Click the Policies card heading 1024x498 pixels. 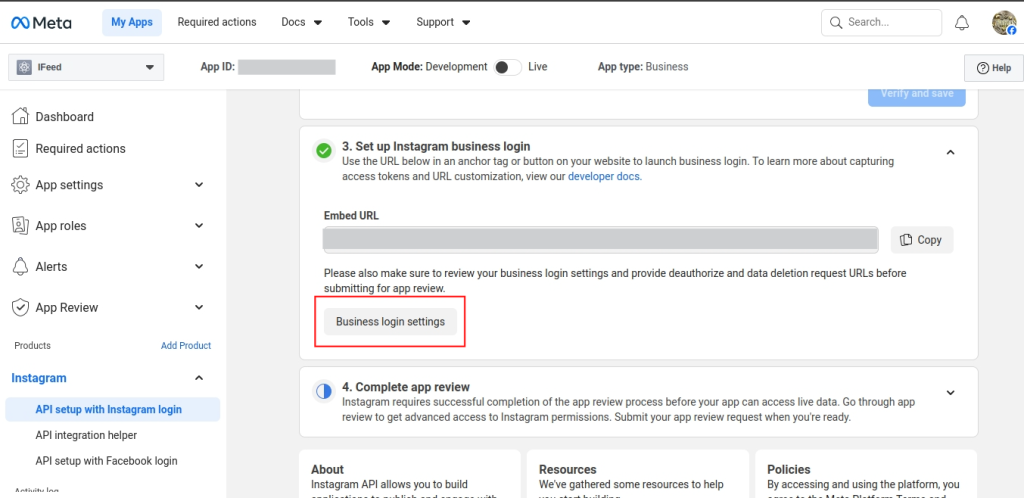tap(789, 469)
